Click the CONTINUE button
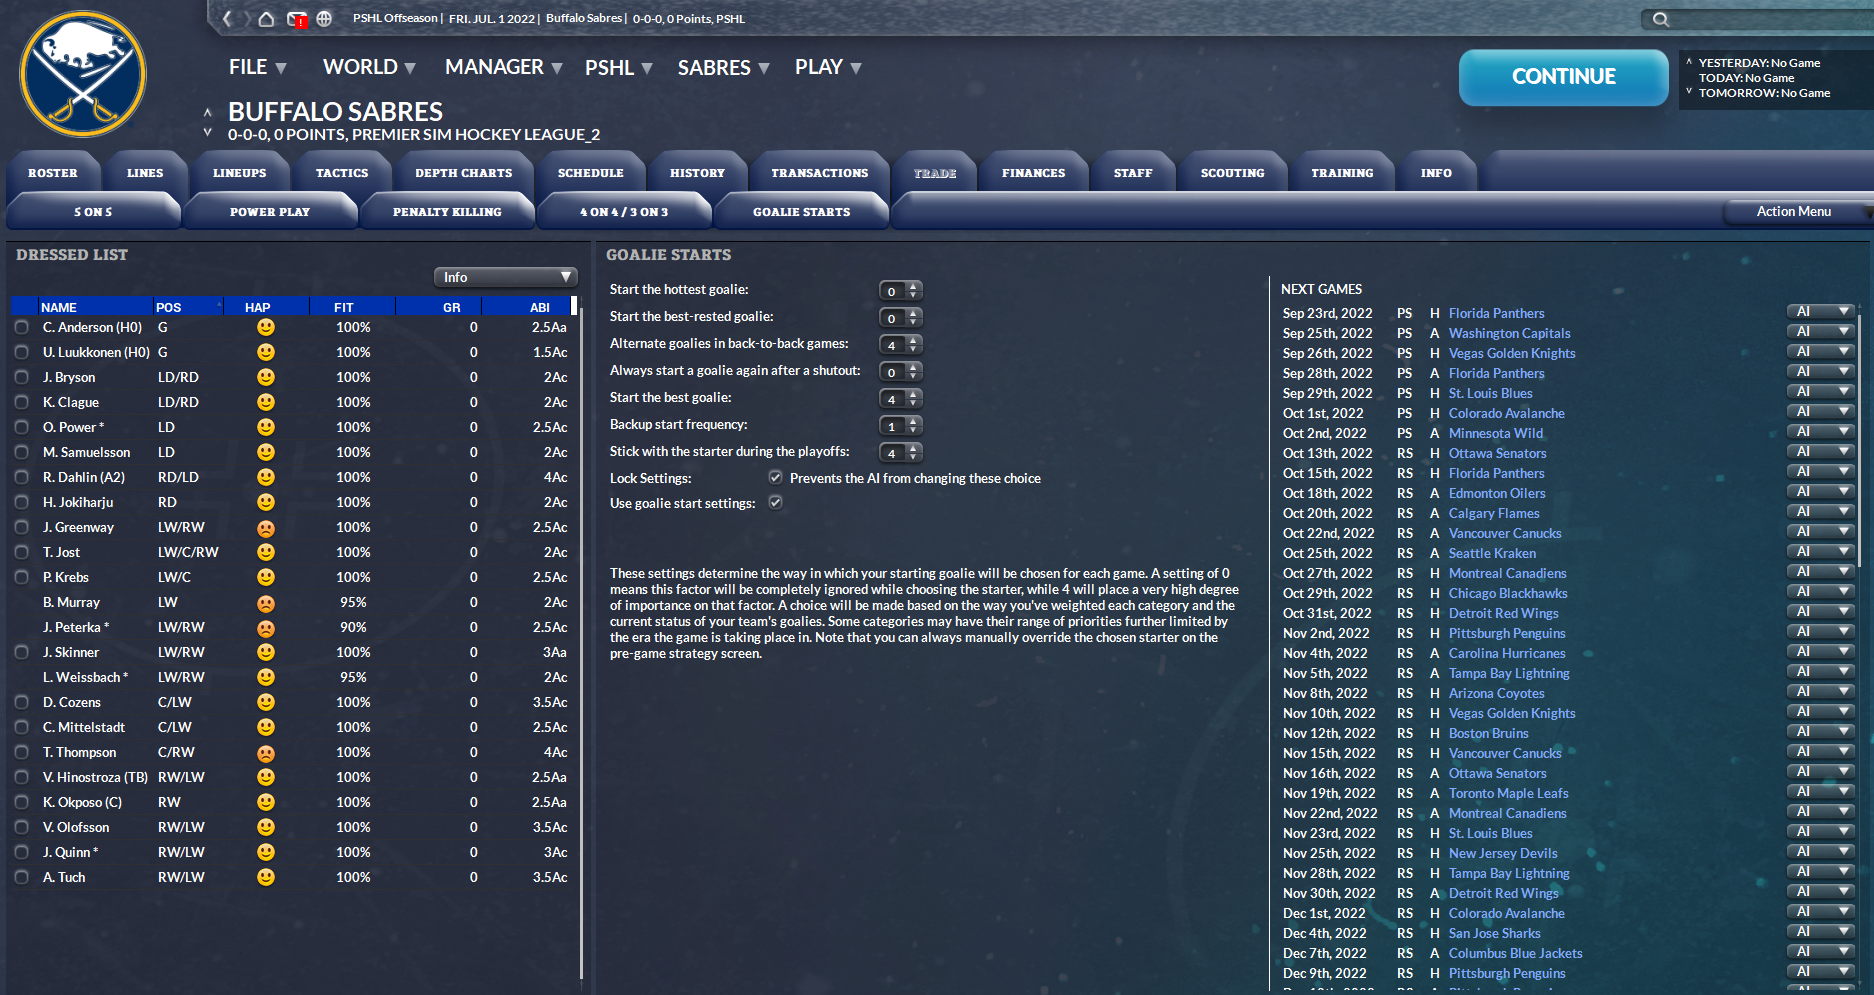 click(x=1563, y=77)
